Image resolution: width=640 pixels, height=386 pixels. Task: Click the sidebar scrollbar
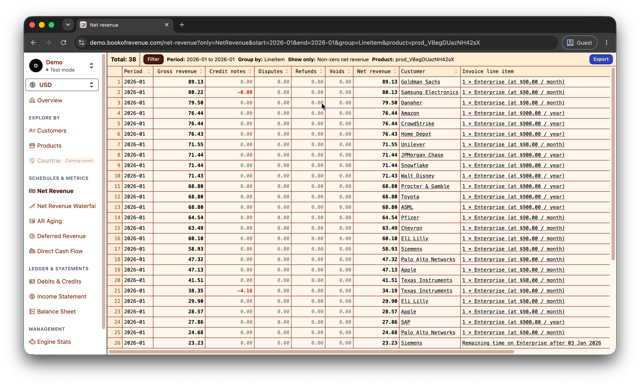pos(104,192)
